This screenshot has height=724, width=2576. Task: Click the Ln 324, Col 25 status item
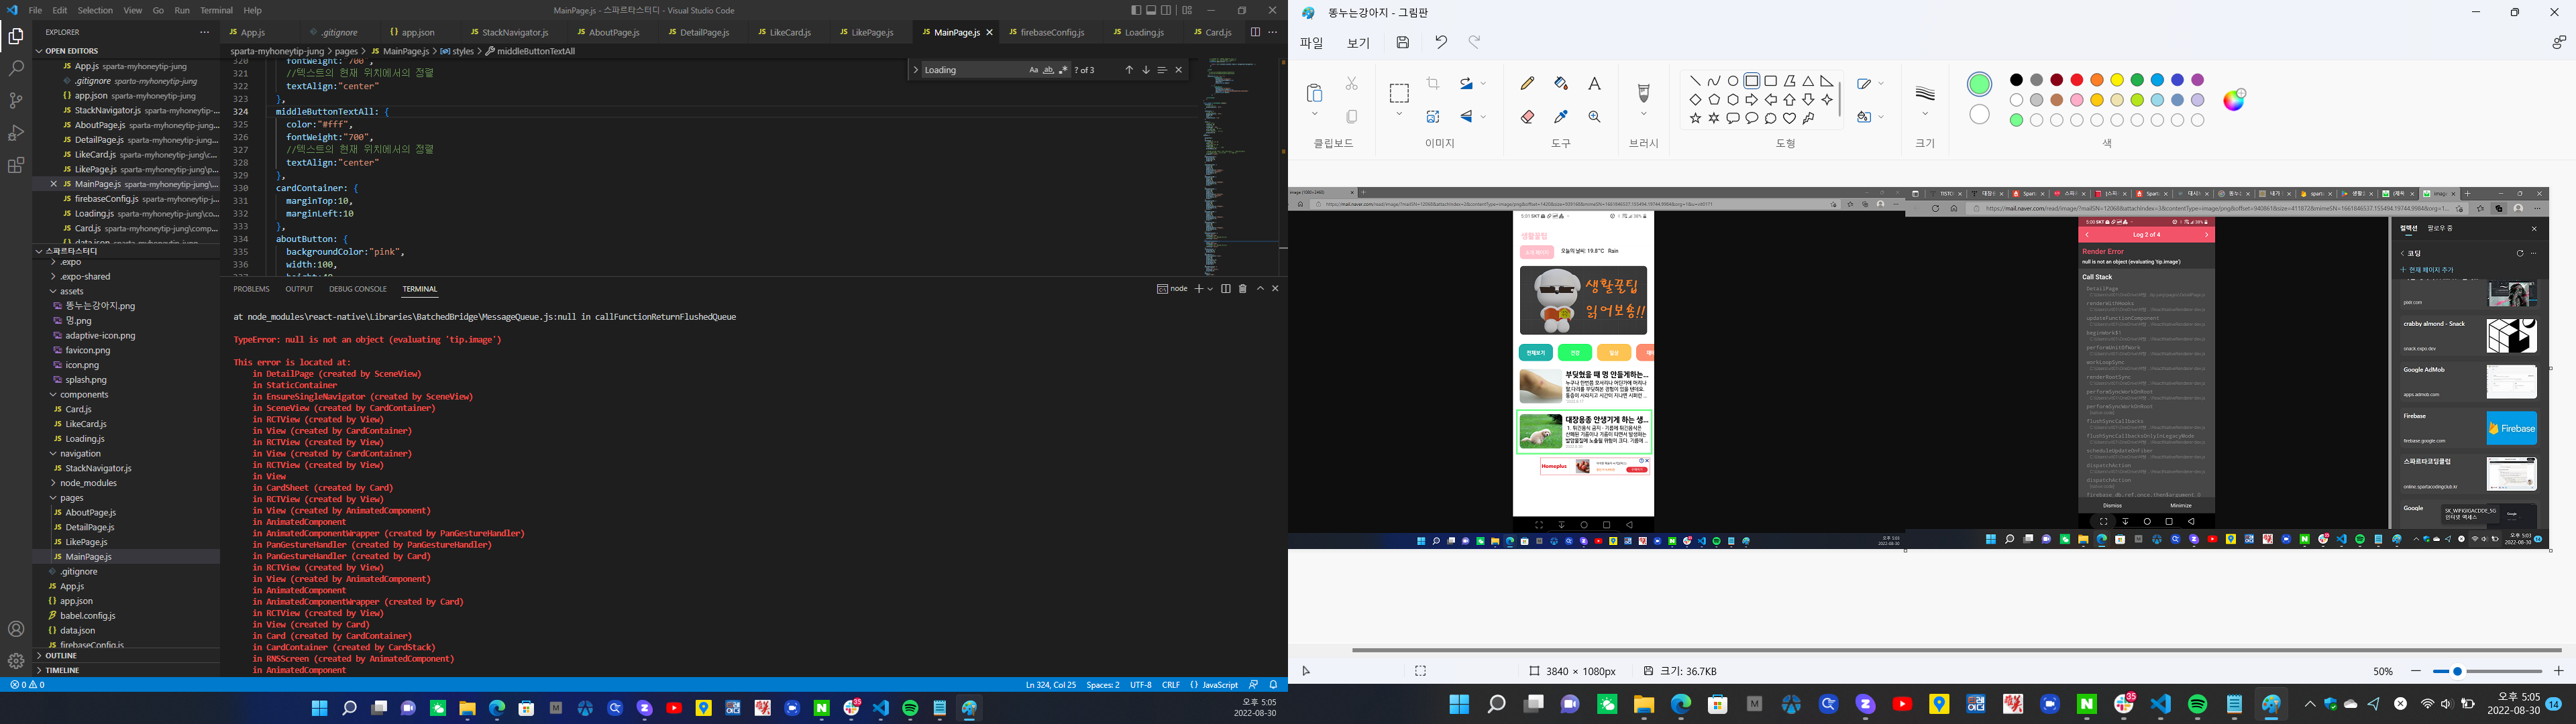1050,685
